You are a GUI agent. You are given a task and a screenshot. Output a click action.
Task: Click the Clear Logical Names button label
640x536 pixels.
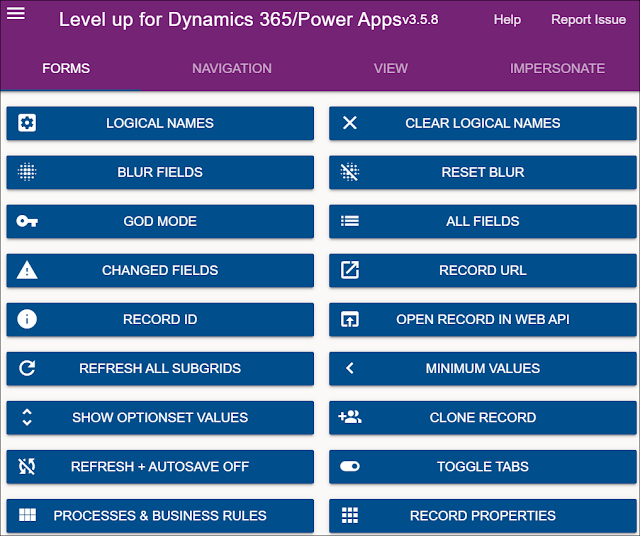pos(482,123)
